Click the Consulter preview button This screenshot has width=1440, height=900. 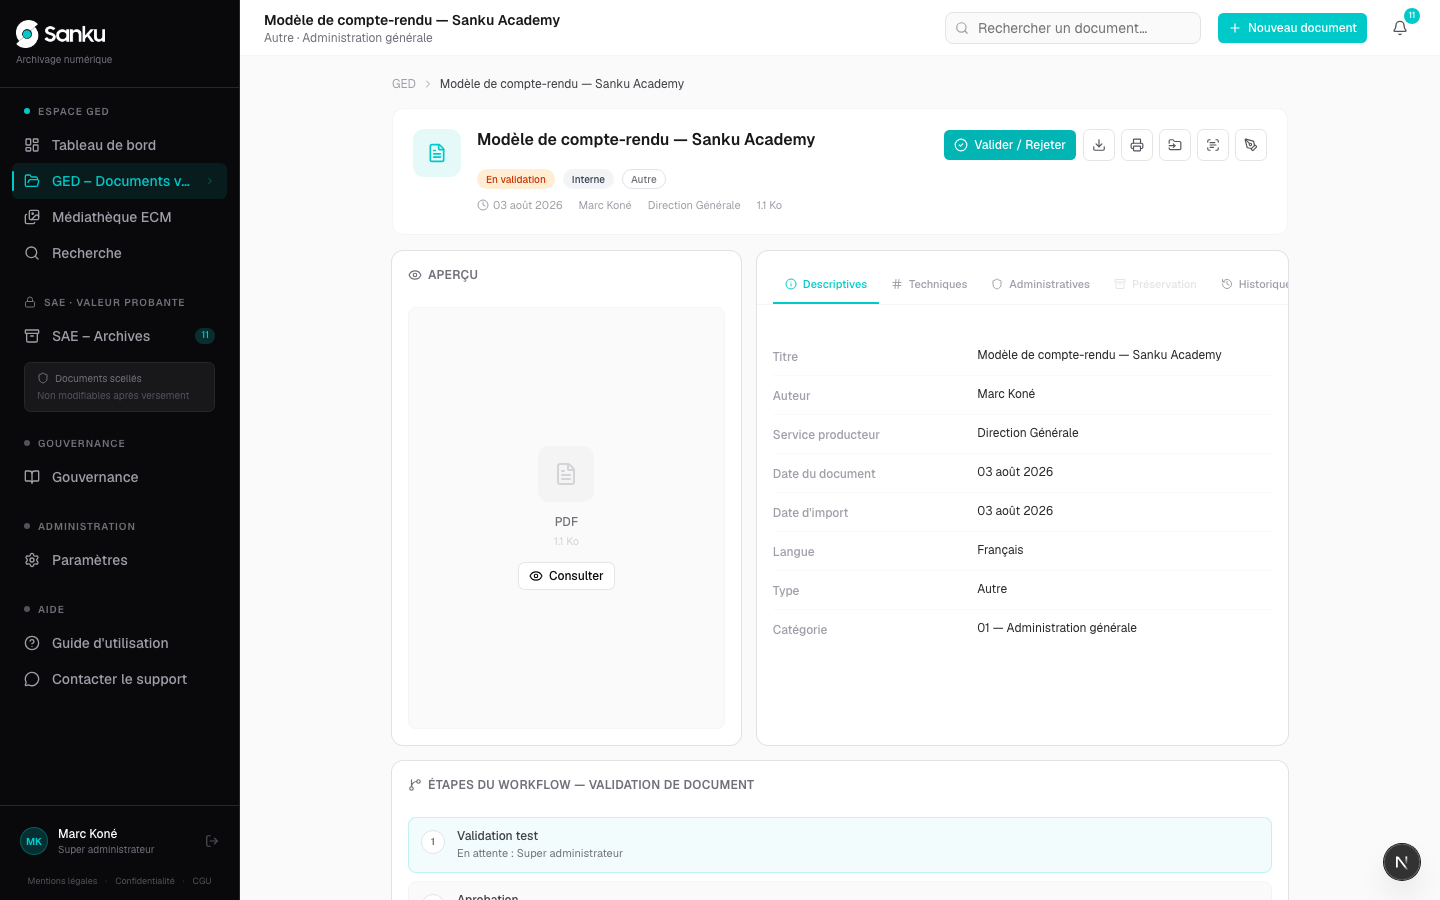tap(566, 576)
